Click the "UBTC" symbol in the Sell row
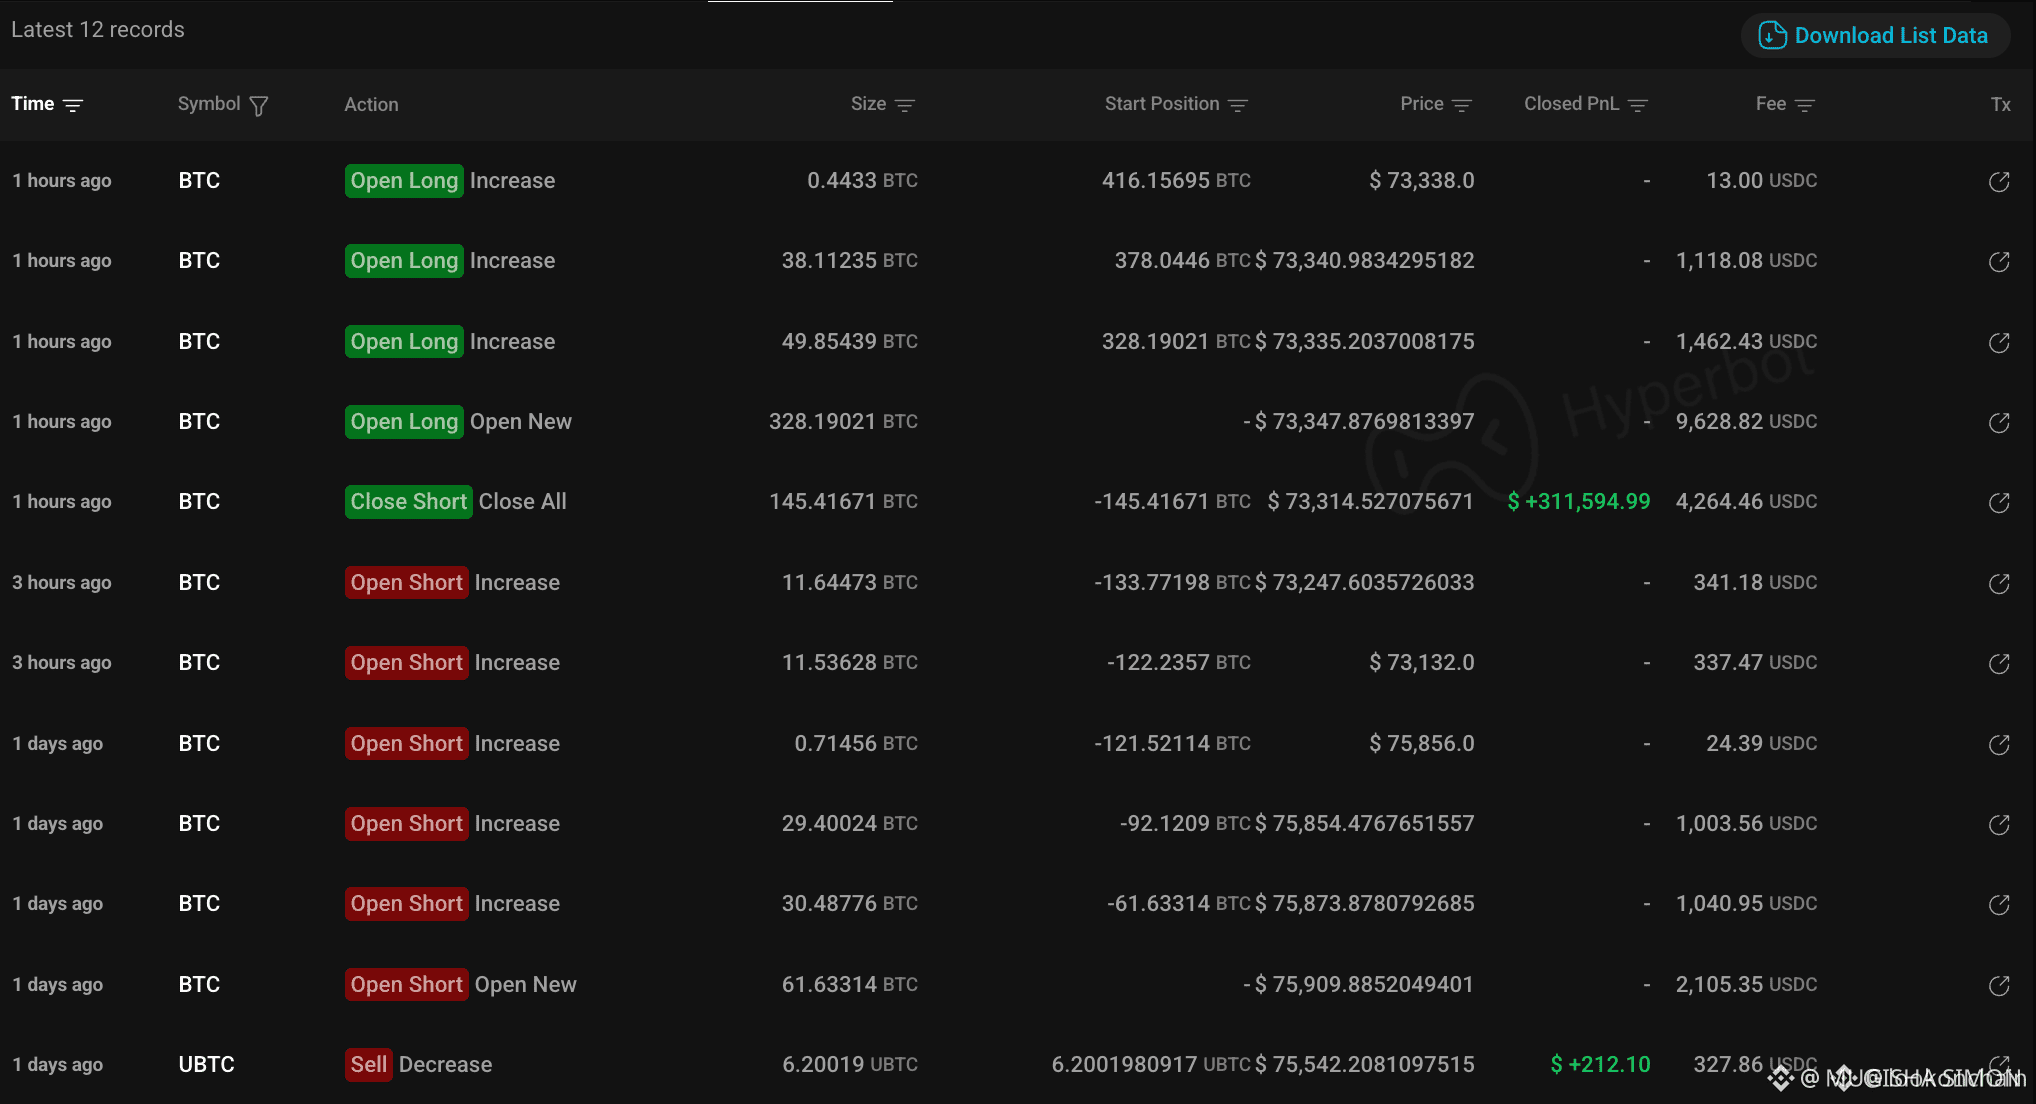 207,1064
